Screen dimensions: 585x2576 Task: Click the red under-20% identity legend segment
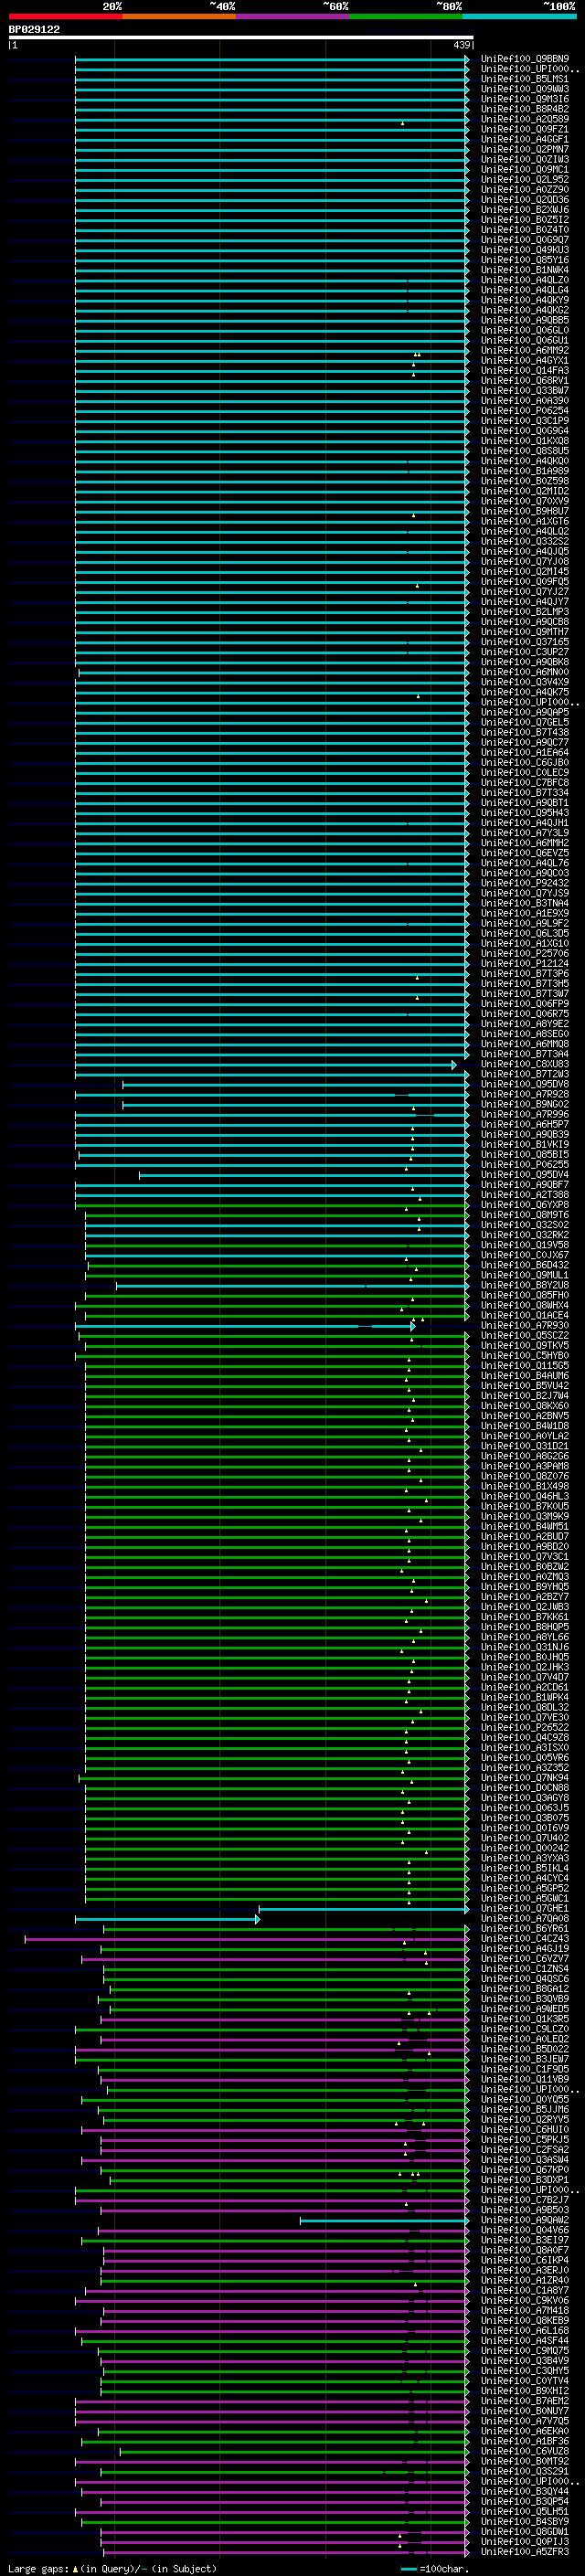point(65,16)
